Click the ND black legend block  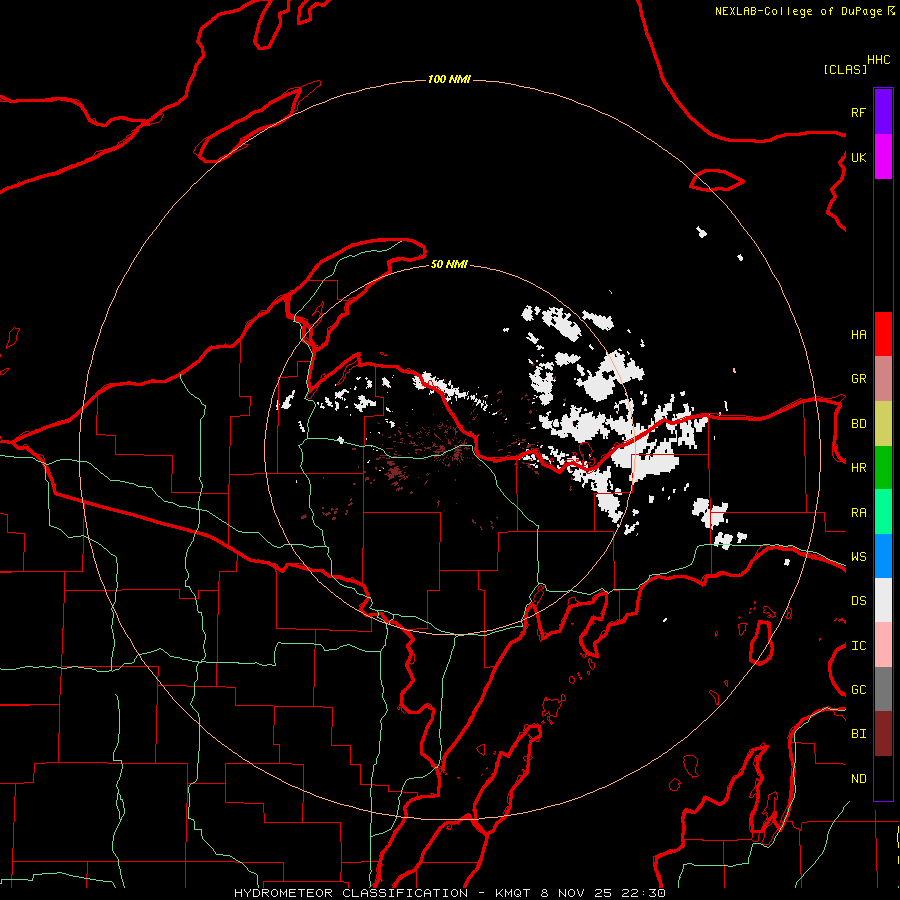pyautogui.click(x=883, y=778)
